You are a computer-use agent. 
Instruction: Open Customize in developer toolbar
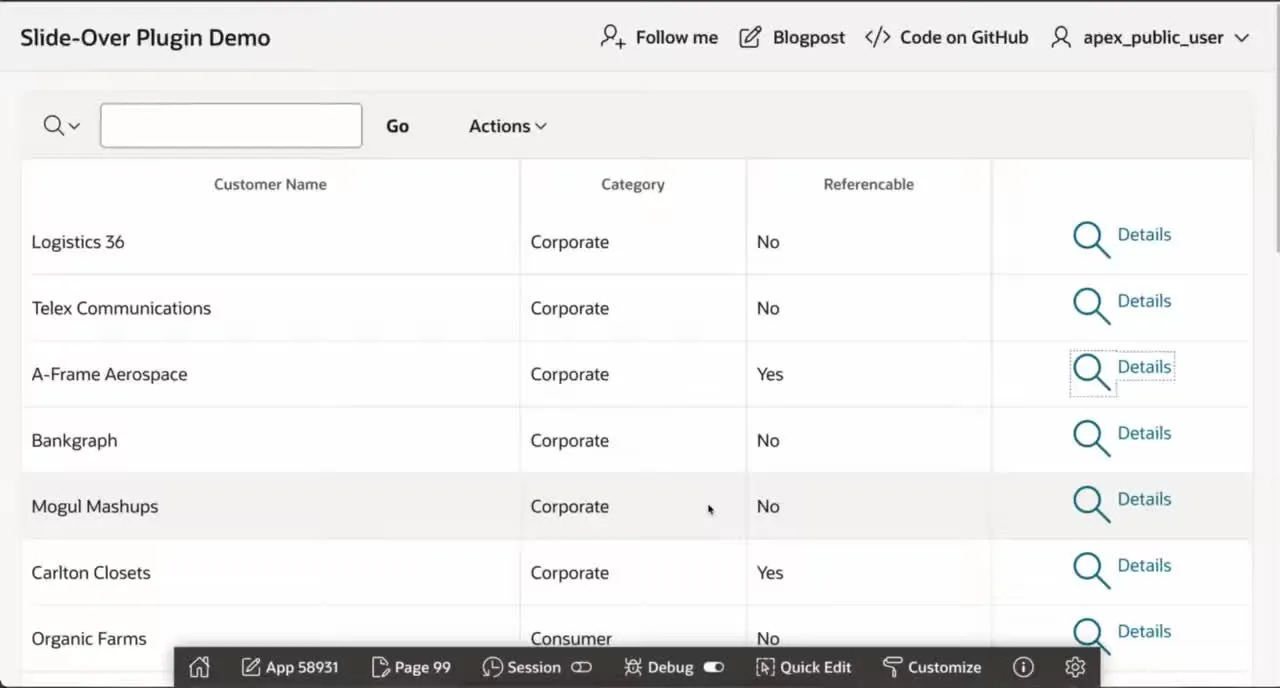pos(932,668)
